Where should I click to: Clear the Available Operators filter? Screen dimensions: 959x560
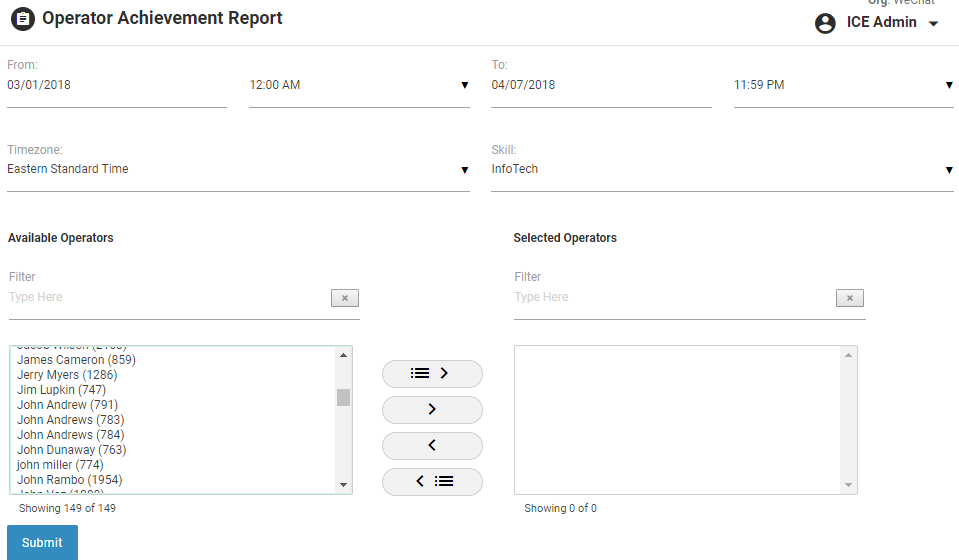point(345,298)
